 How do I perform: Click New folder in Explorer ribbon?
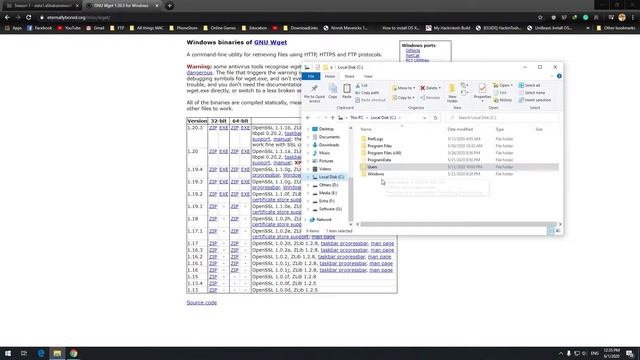452,93
